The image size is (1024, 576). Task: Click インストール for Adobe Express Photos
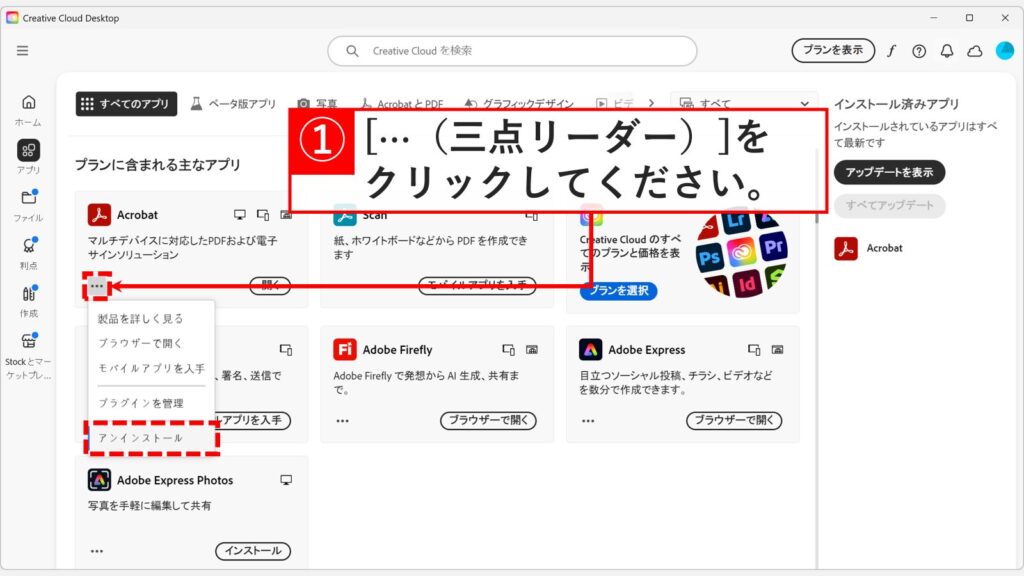[253, 551]
